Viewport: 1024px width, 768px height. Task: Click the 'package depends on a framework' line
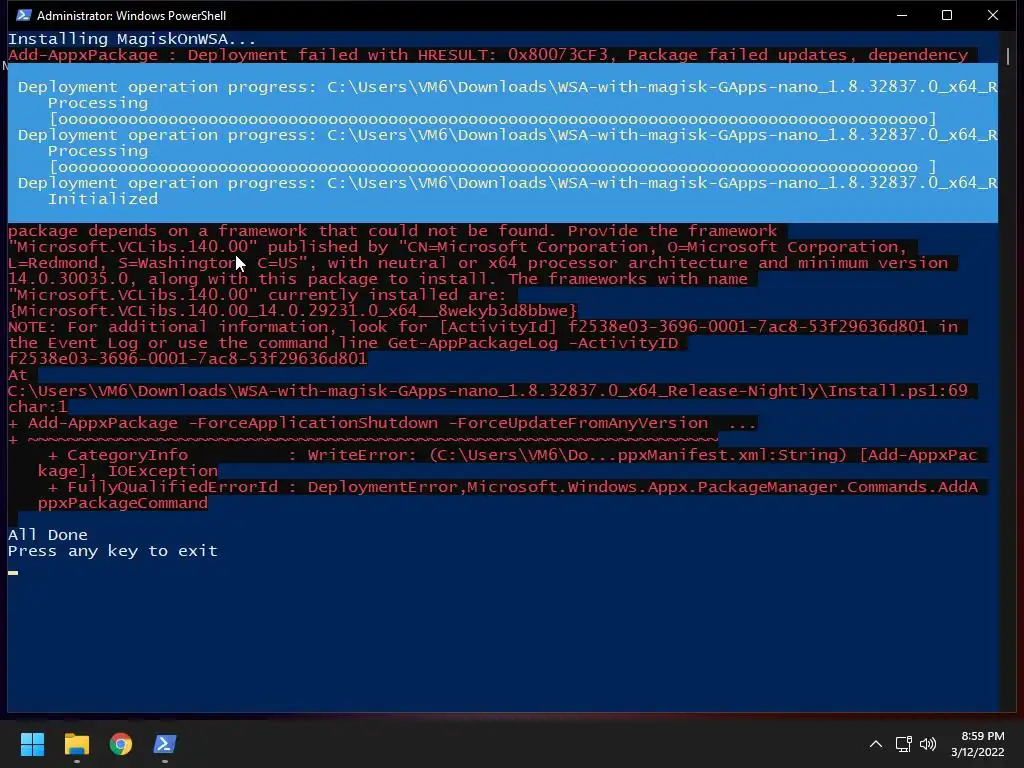(392, 231)
